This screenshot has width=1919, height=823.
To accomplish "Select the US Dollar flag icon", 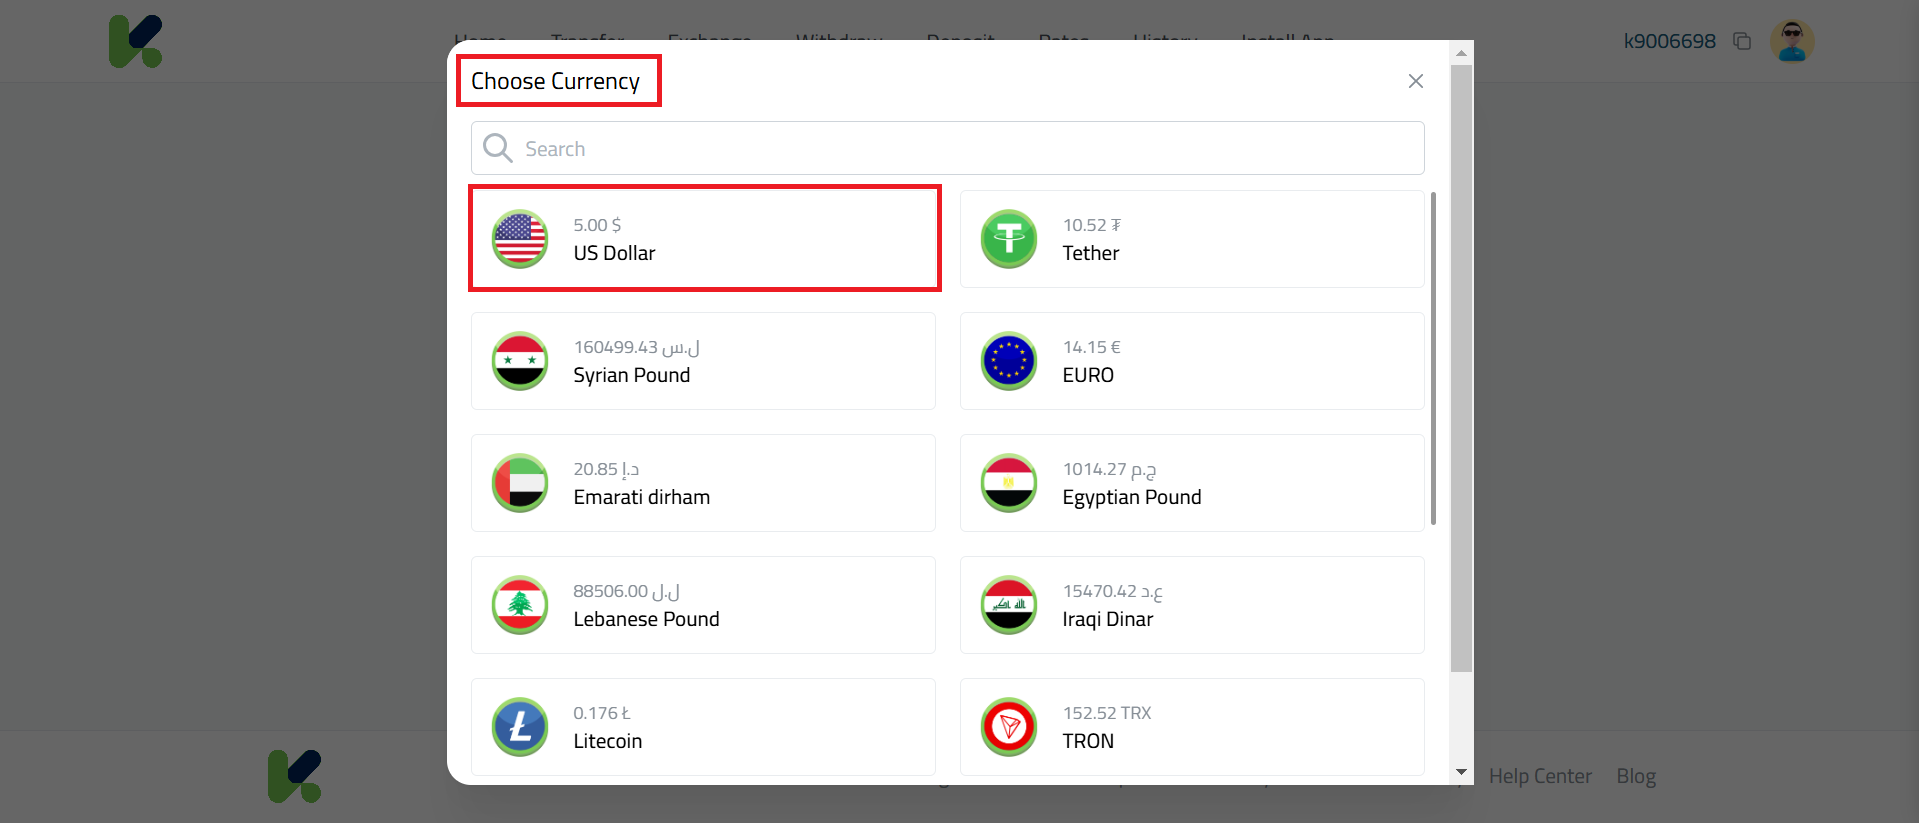I will [x=519, y=239].
